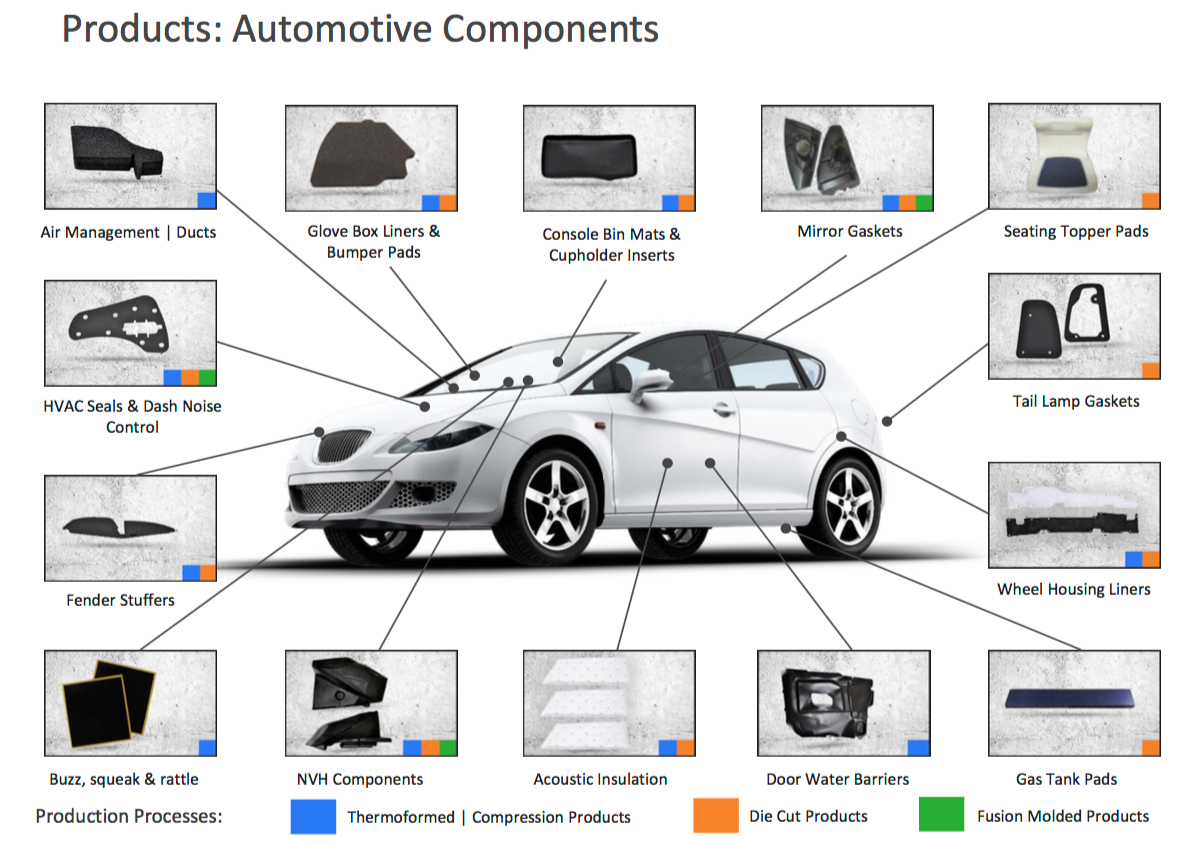Click the white car's rear wheel
Image resolution: width=1187 pixels, height=842 pixels.
(847, 507)
